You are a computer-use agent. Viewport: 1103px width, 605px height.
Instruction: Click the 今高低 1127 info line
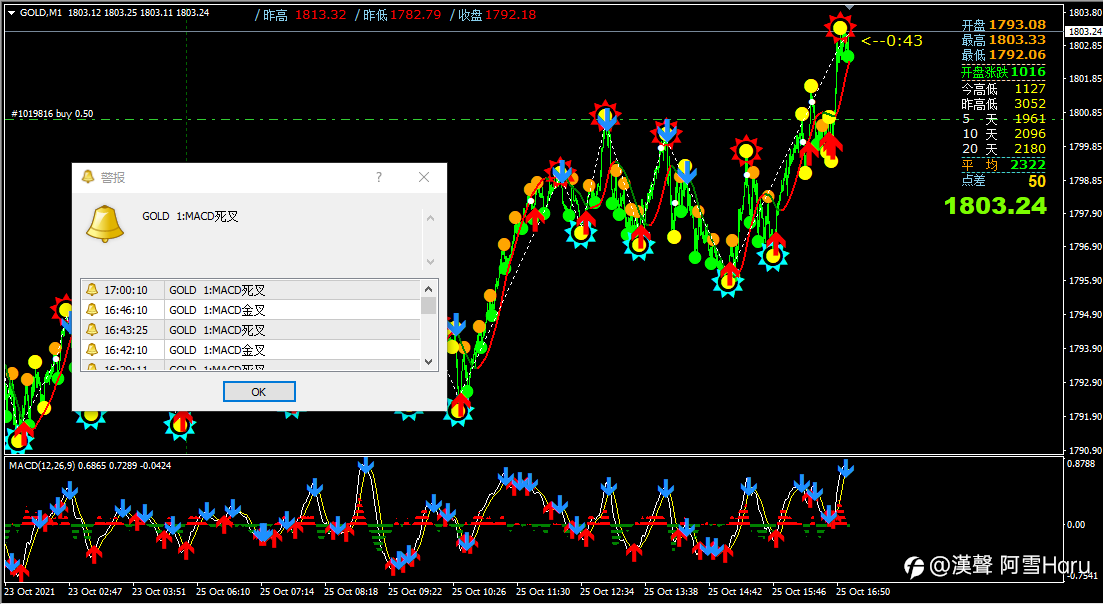click(1004, 89)
